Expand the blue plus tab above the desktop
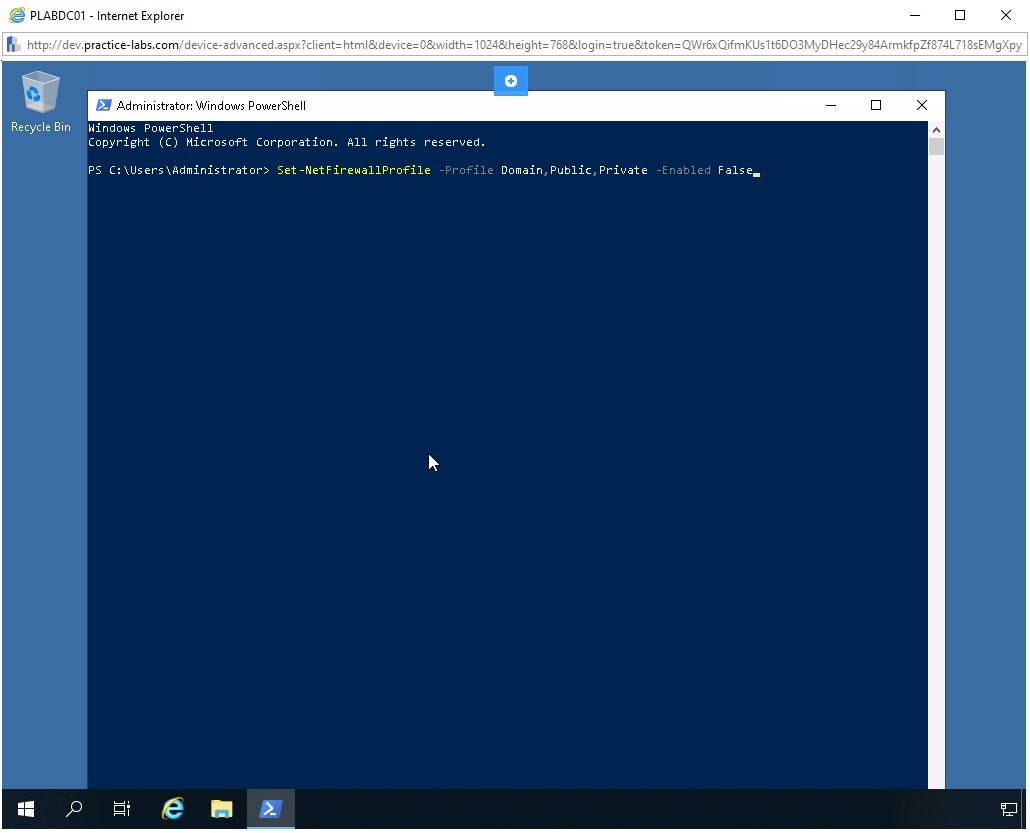This screenshot has width=1030, height=833. pos(510,81)
